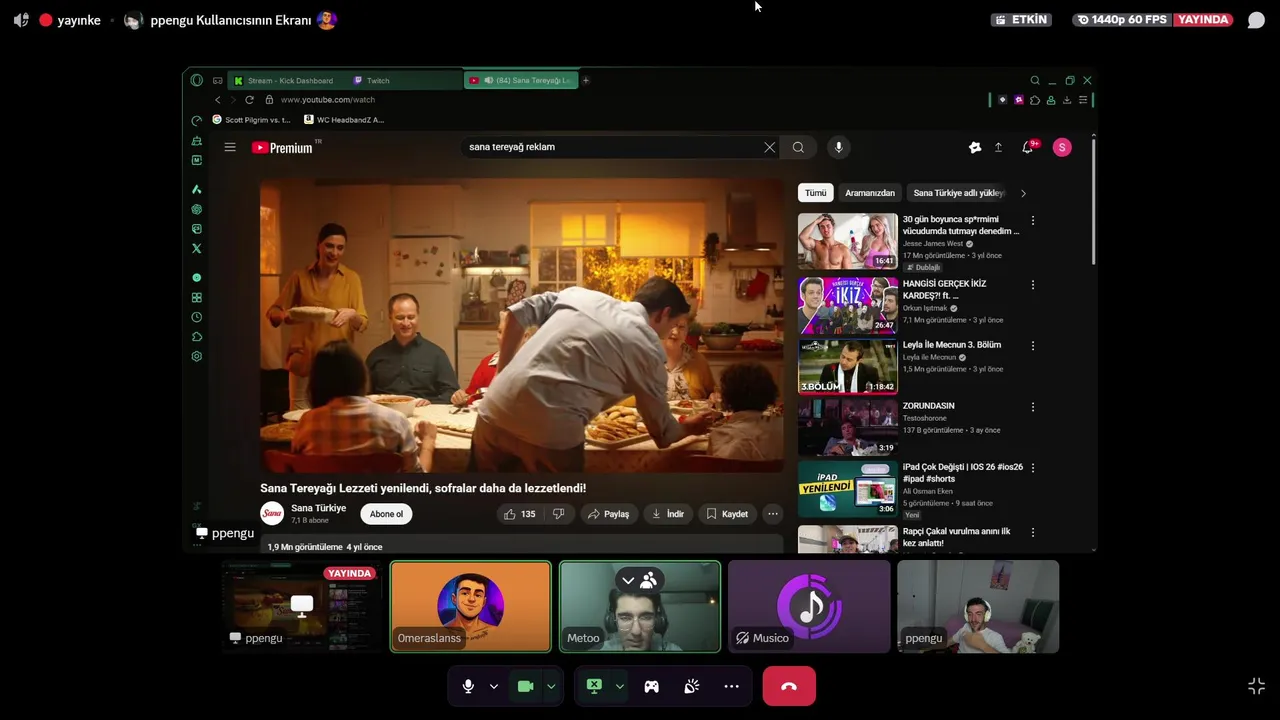Select the ppengu webcam tile
The height and width of the screenshot is (720, 1280).
click(x=978, y=607)
